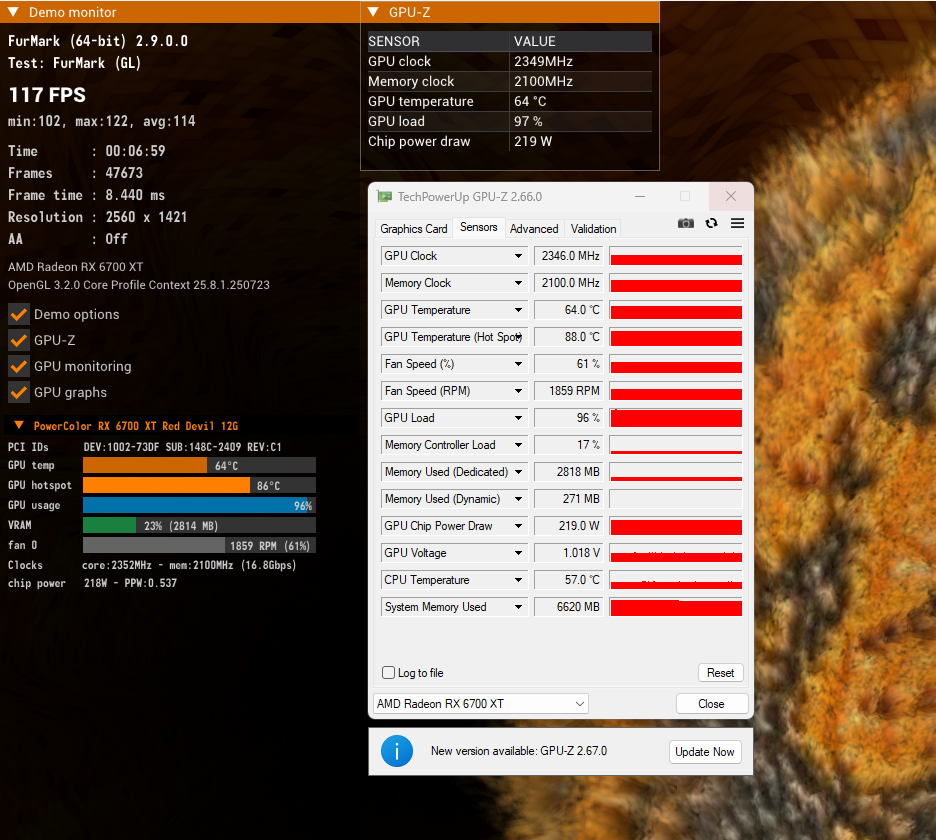
Task: Click the fan 0 speed bar
Action: pyautogui.click(x=199, y=546)
